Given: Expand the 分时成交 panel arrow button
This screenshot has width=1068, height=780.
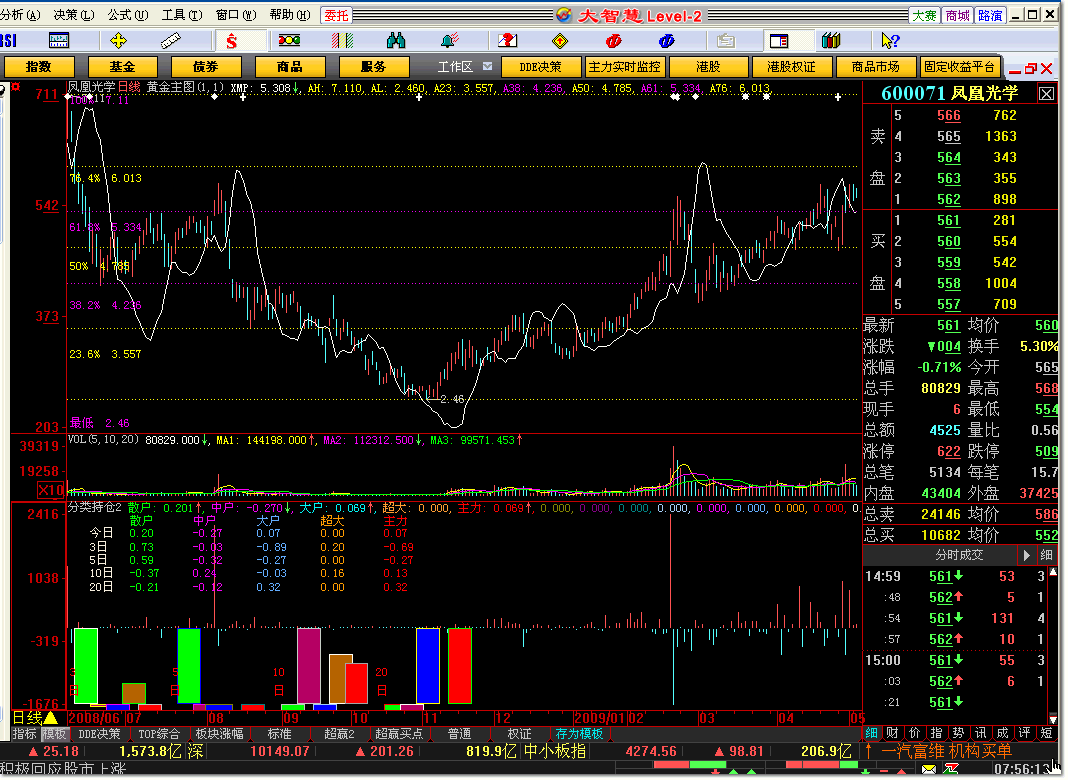Looking at the screenshot, I should click(x=1026, y=556).
